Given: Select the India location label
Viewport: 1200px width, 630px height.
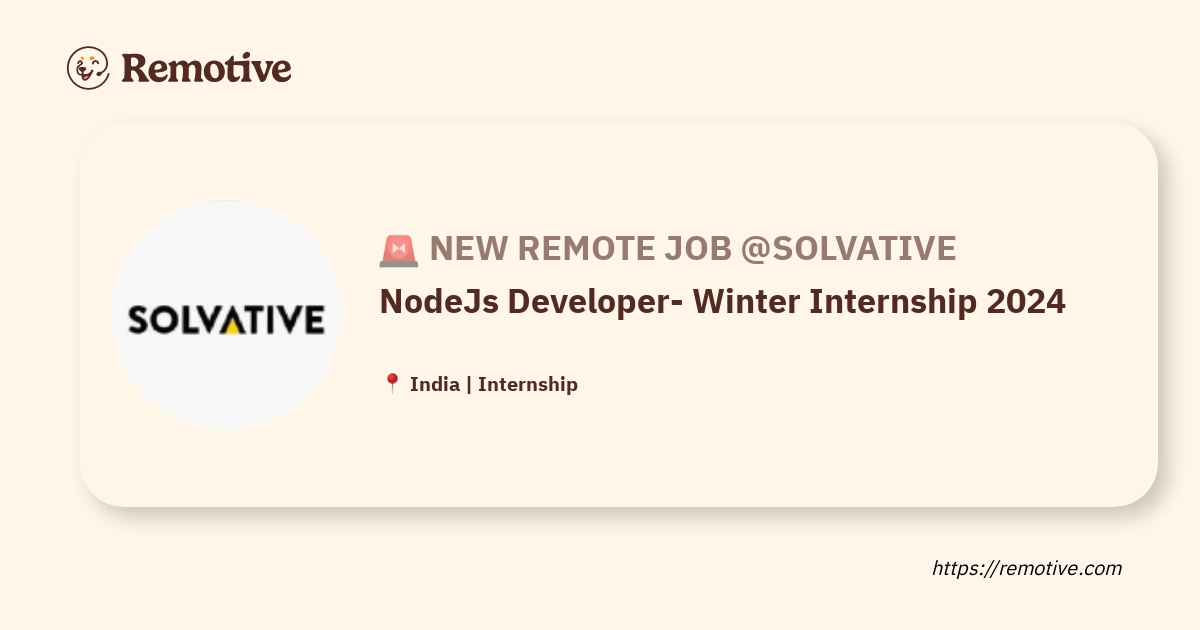Looking at the screenshot, I should pyautogui.click(x=435, y=384).
